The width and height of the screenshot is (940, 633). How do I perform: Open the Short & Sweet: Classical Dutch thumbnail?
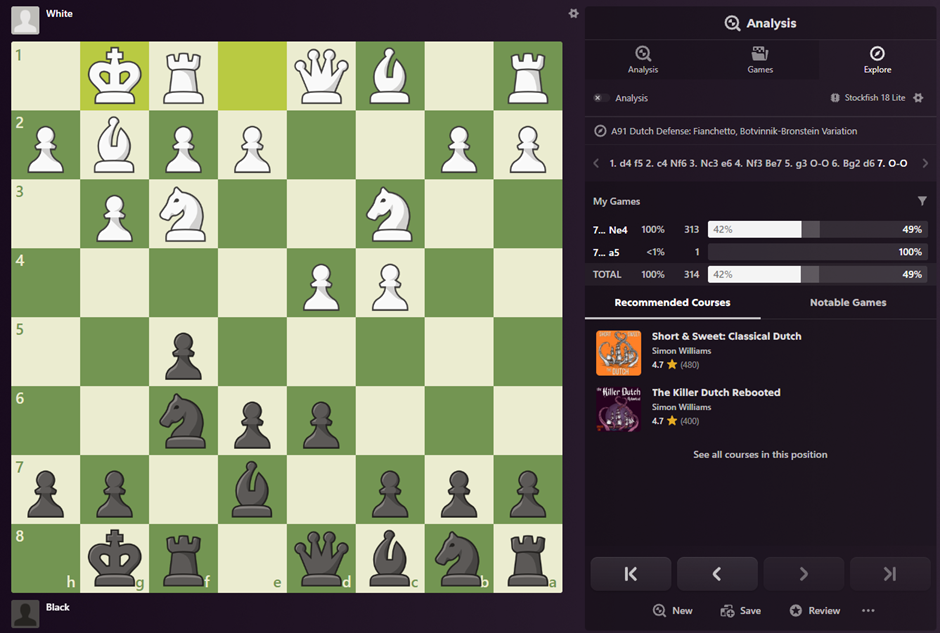tap(619, 353)
